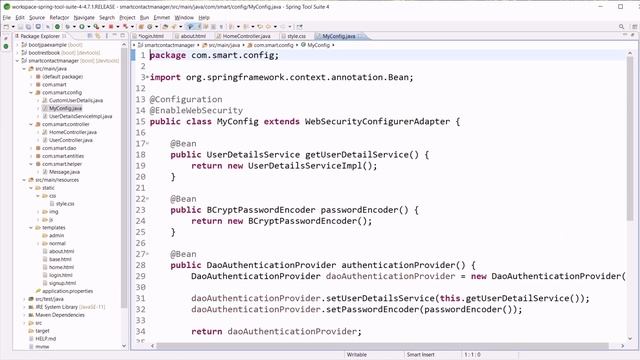
Task: Place the cursor on the @EnableWebSecurity line
Action: 196,110
